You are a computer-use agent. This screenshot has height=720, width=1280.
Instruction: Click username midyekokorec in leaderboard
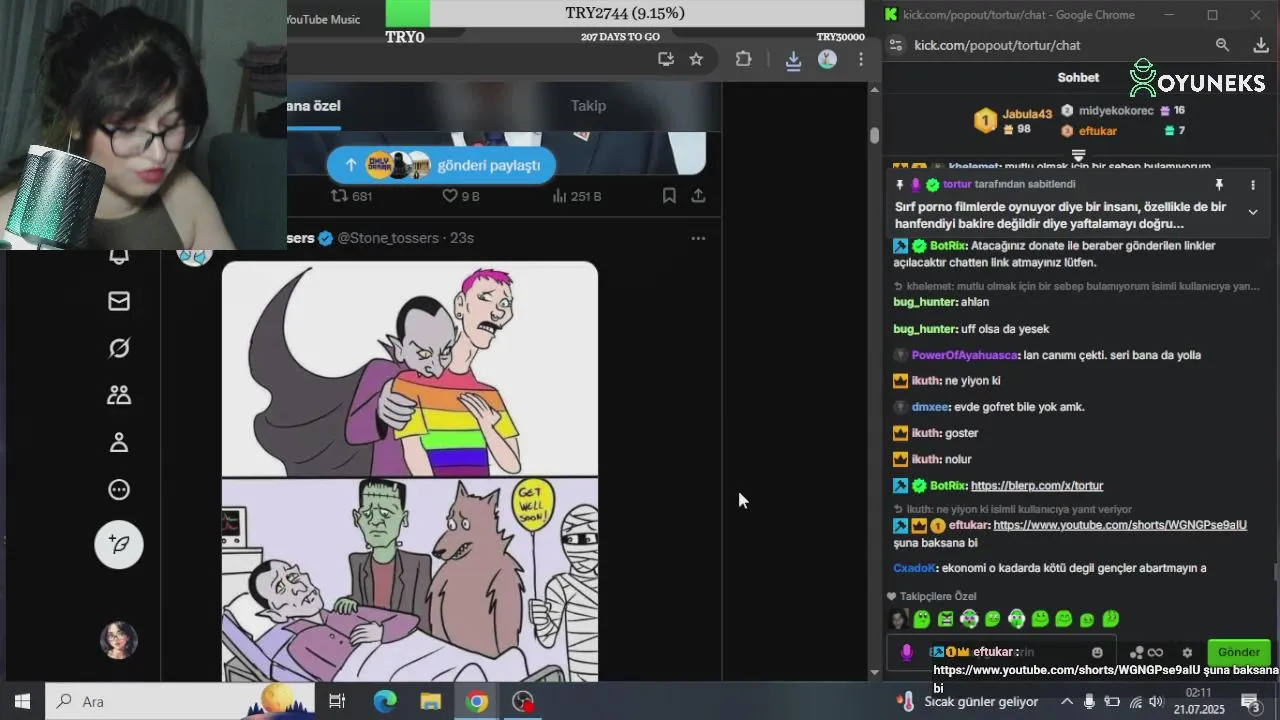tap(1116, 111)
